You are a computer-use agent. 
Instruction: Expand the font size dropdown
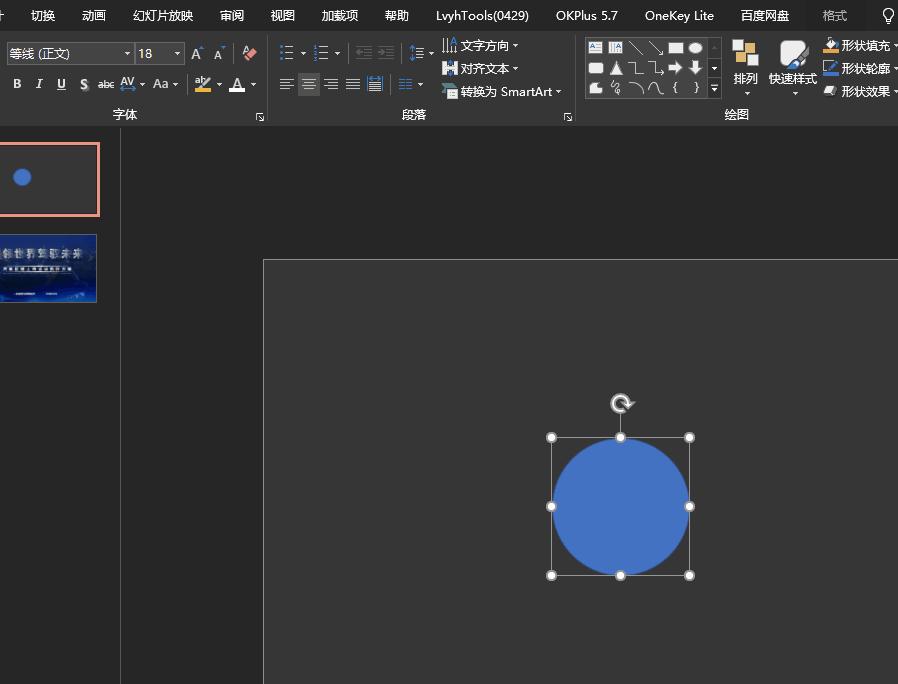[178, 54]
